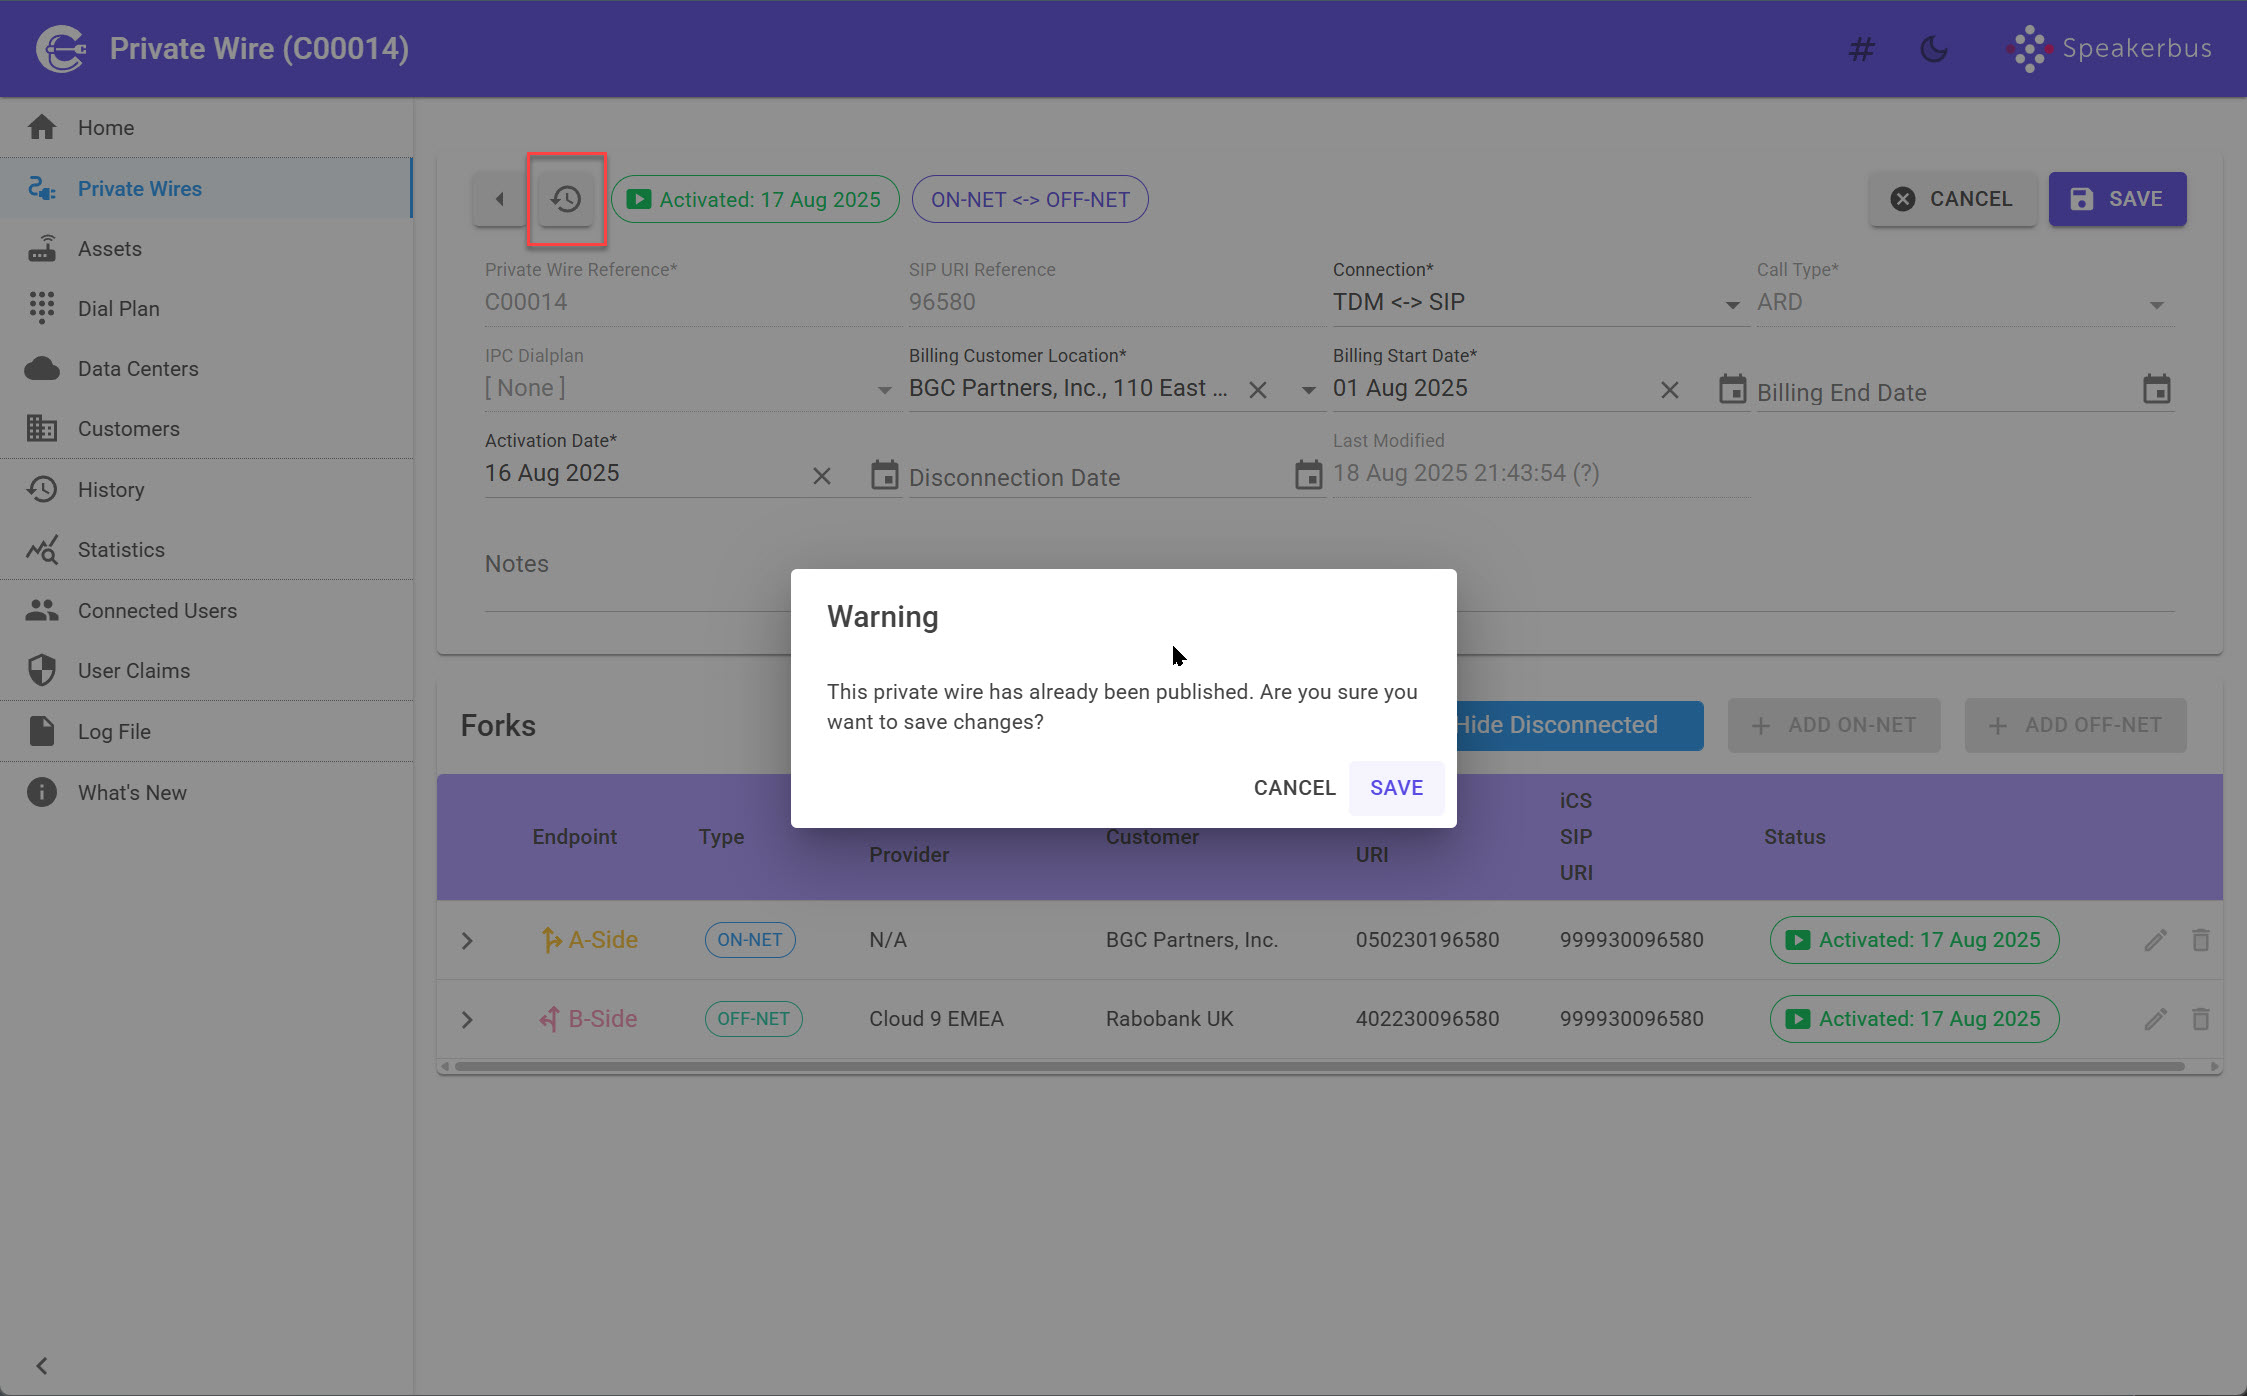Clear the Activation Date with the X

coord(822,476)
